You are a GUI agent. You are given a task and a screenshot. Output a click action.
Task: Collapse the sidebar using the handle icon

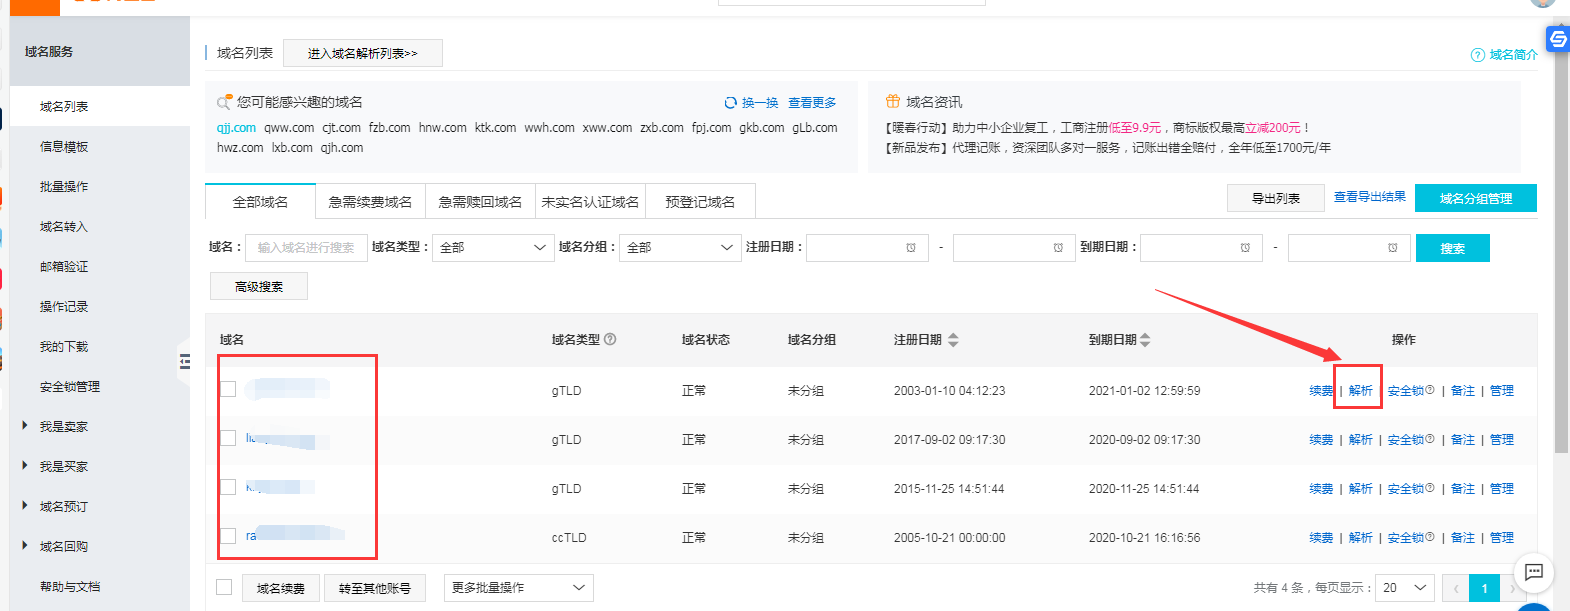point(185,361)
